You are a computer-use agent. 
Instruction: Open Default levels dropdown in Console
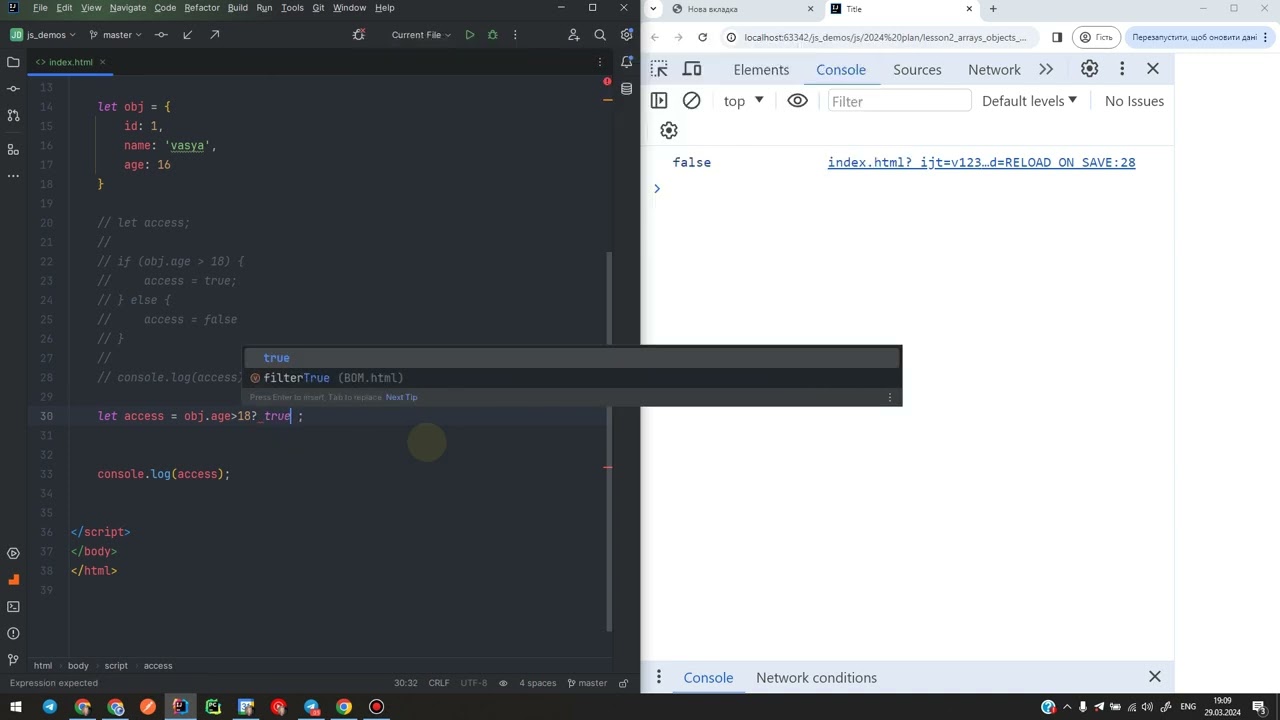[1030, 101]
